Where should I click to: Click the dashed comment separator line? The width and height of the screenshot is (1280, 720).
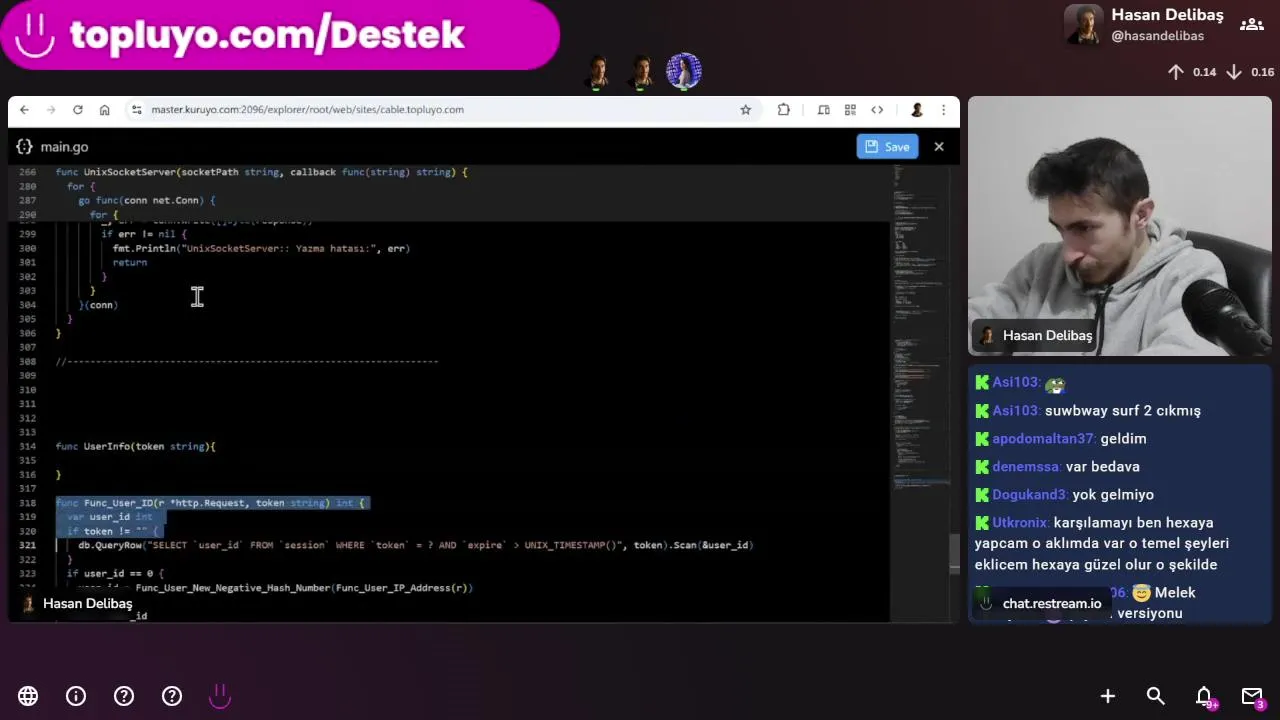pos(247,361)
